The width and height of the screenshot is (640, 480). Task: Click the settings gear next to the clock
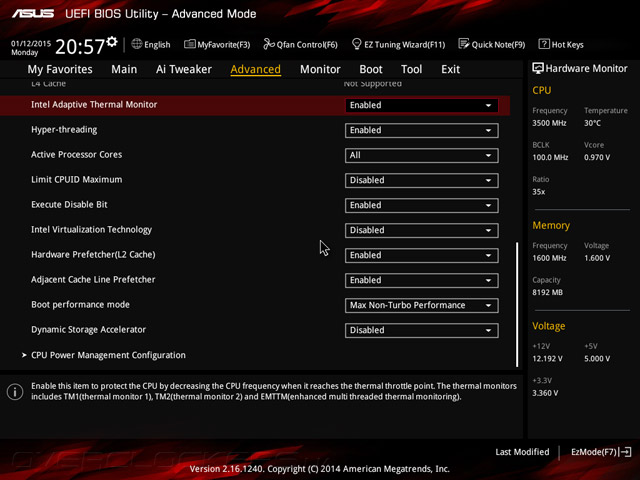112,42
